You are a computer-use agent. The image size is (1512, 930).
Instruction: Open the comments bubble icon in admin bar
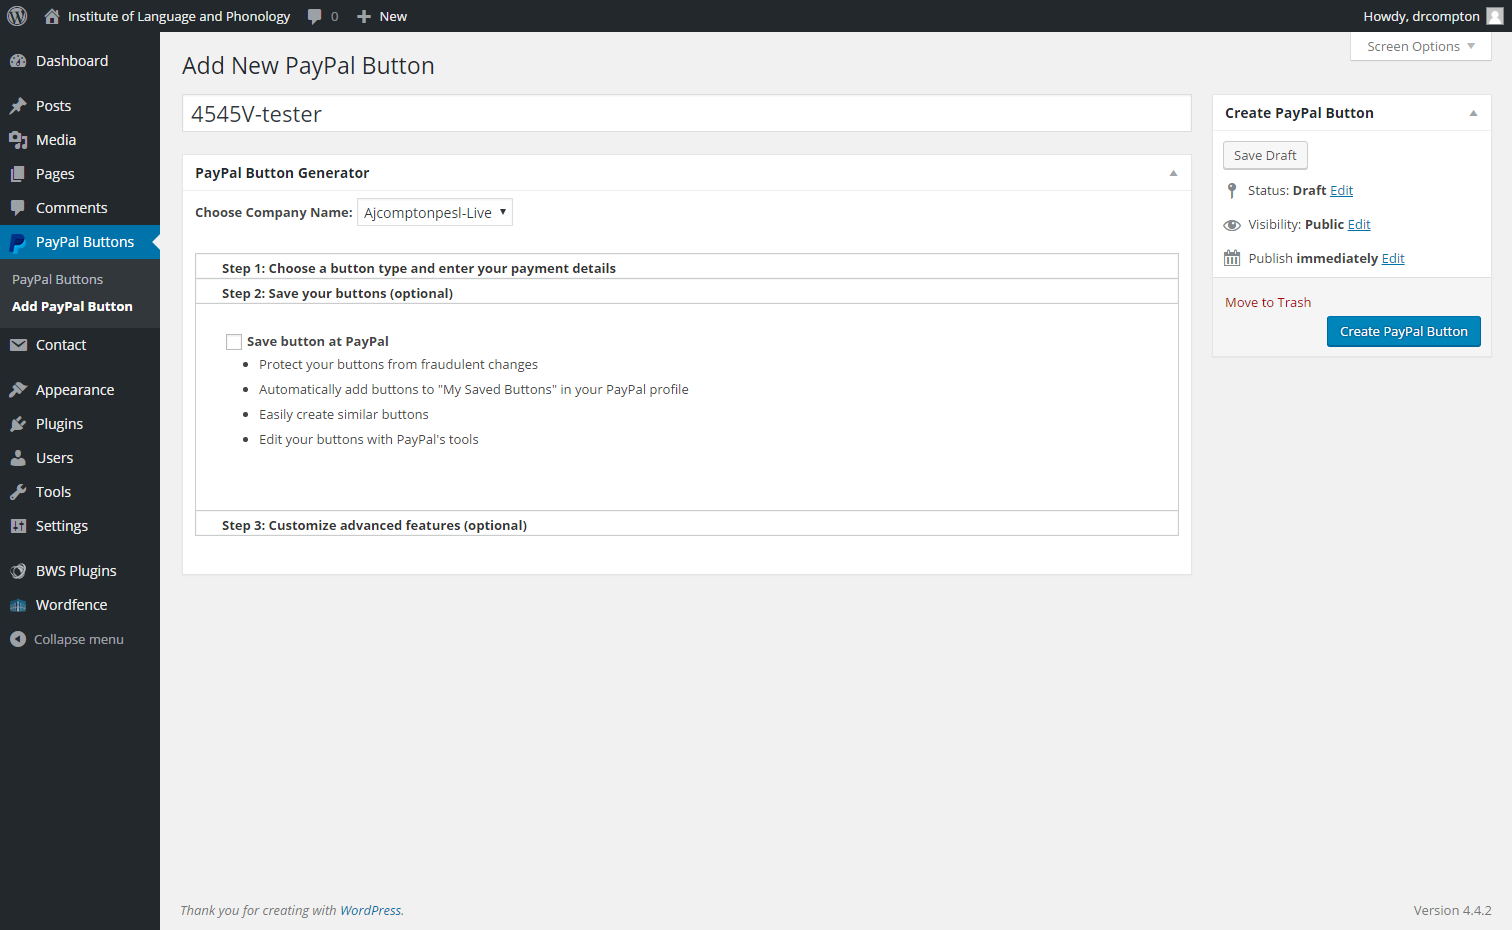tap(315, 16)
